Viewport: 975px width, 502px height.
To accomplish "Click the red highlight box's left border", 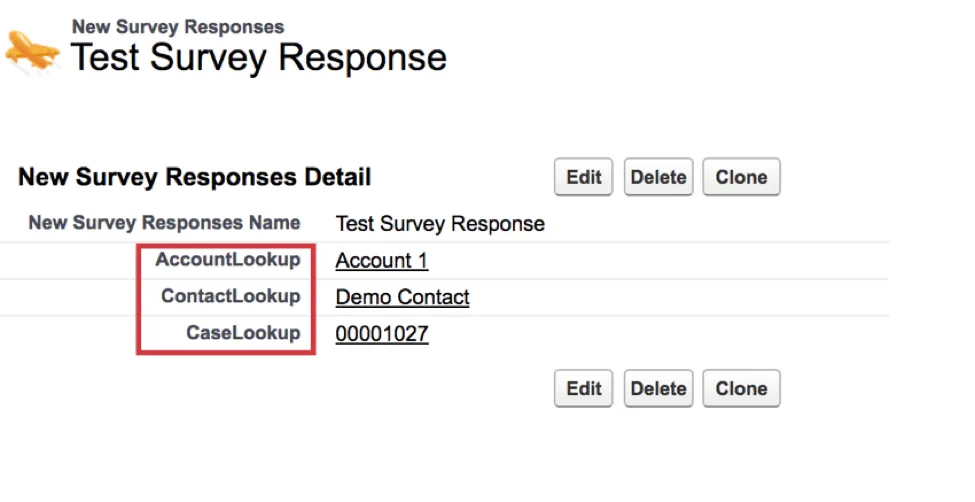I will coord(138,298).
